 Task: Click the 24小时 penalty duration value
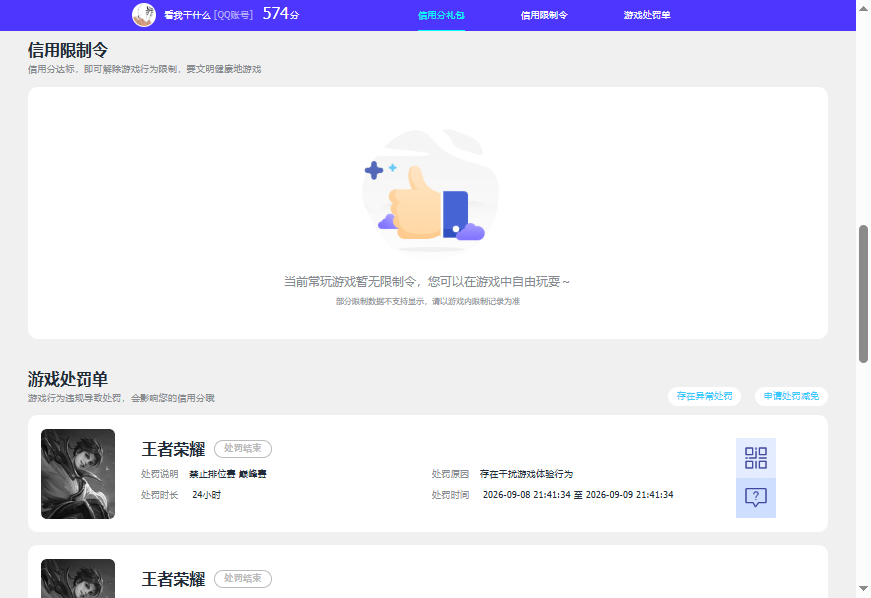click(207, 495)
